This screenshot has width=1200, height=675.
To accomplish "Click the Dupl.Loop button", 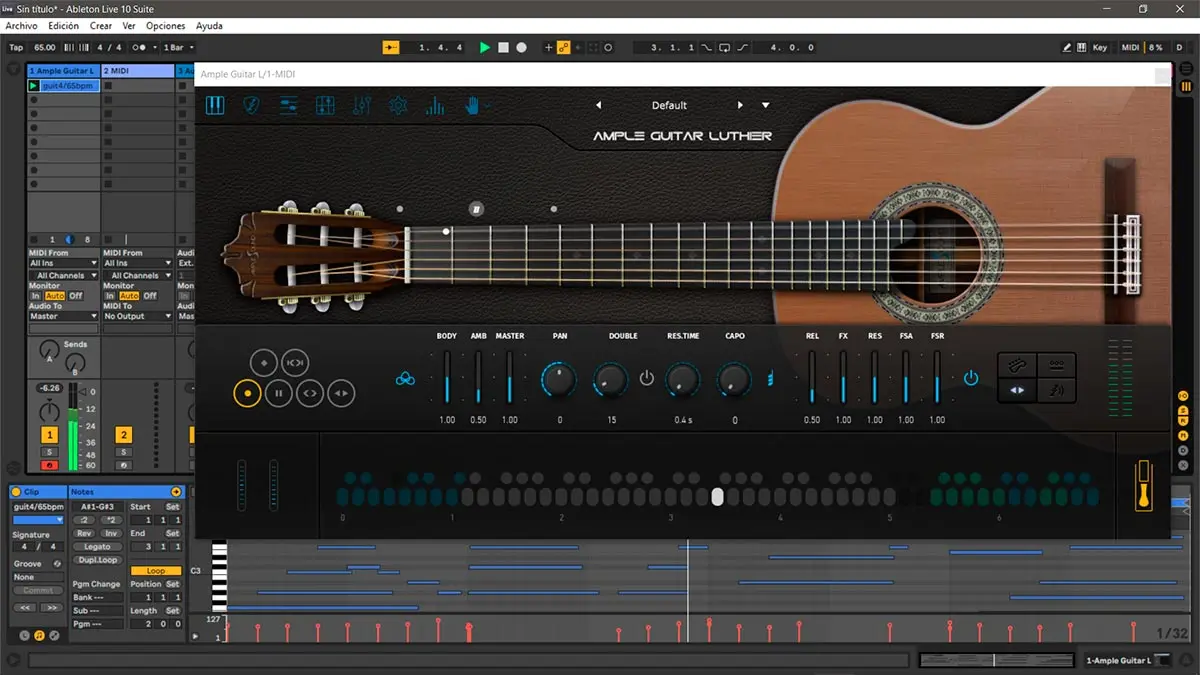I will (97, 560).
